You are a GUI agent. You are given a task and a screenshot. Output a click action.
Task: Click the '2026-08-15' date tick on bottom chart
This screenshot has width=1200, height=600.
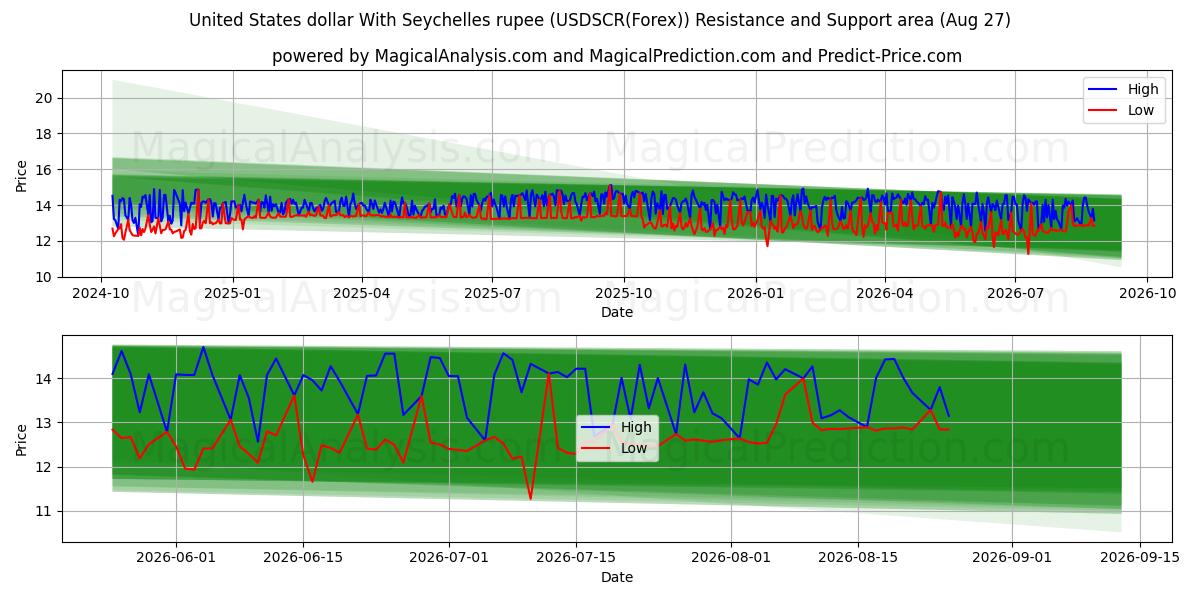point(858,560)
